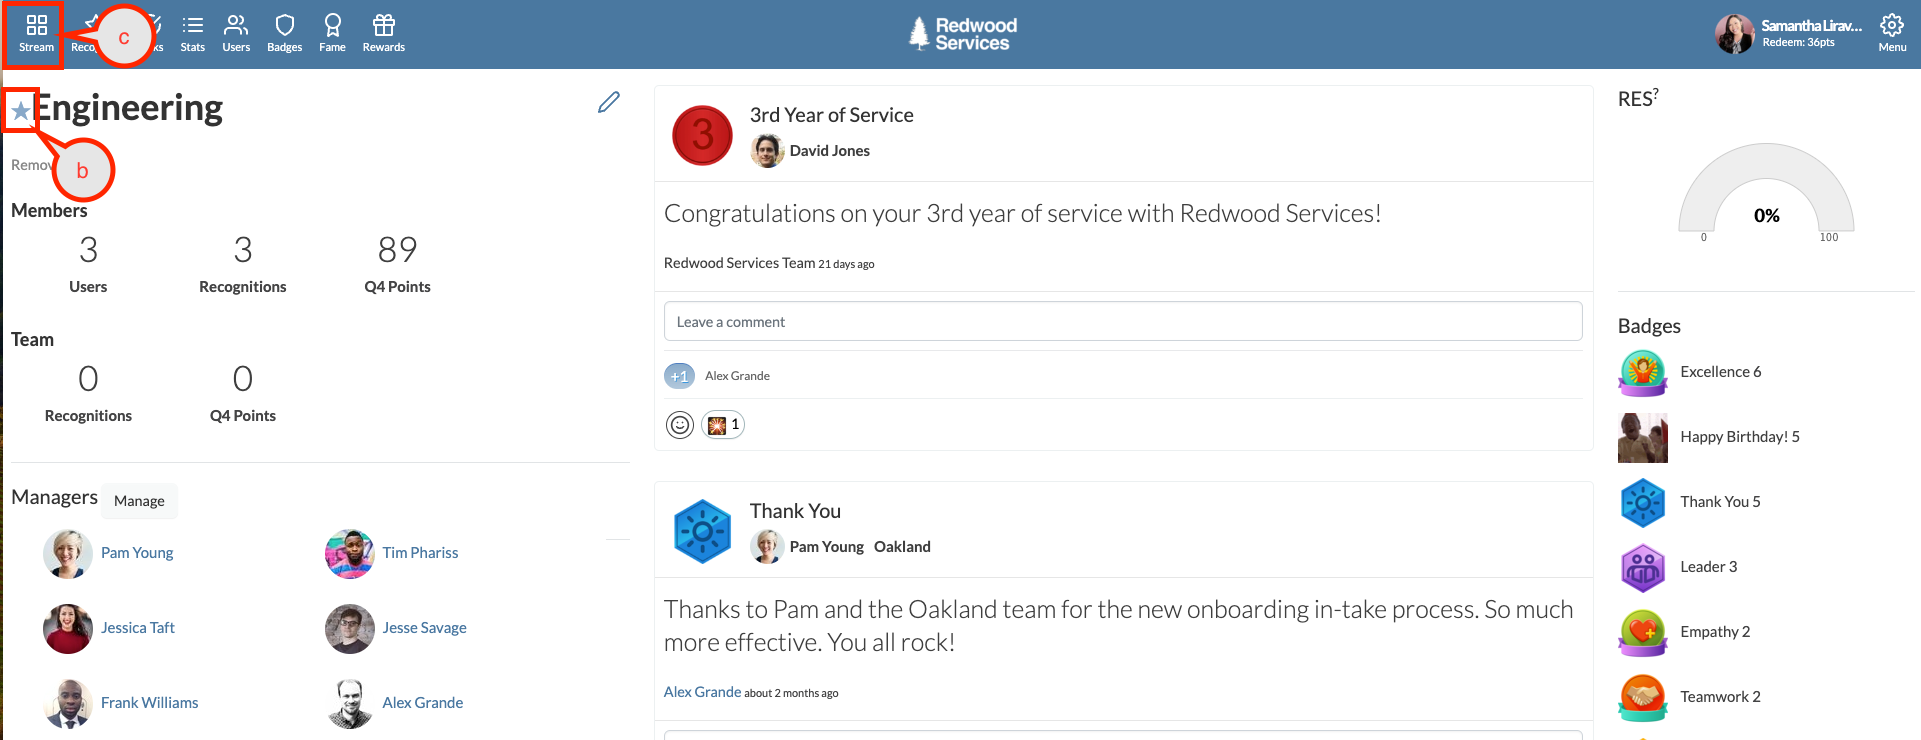Click the Redwood Services logo
The height and width of the screenshot is (740, 1921).
pyautogui.click(x=962, y=34)
